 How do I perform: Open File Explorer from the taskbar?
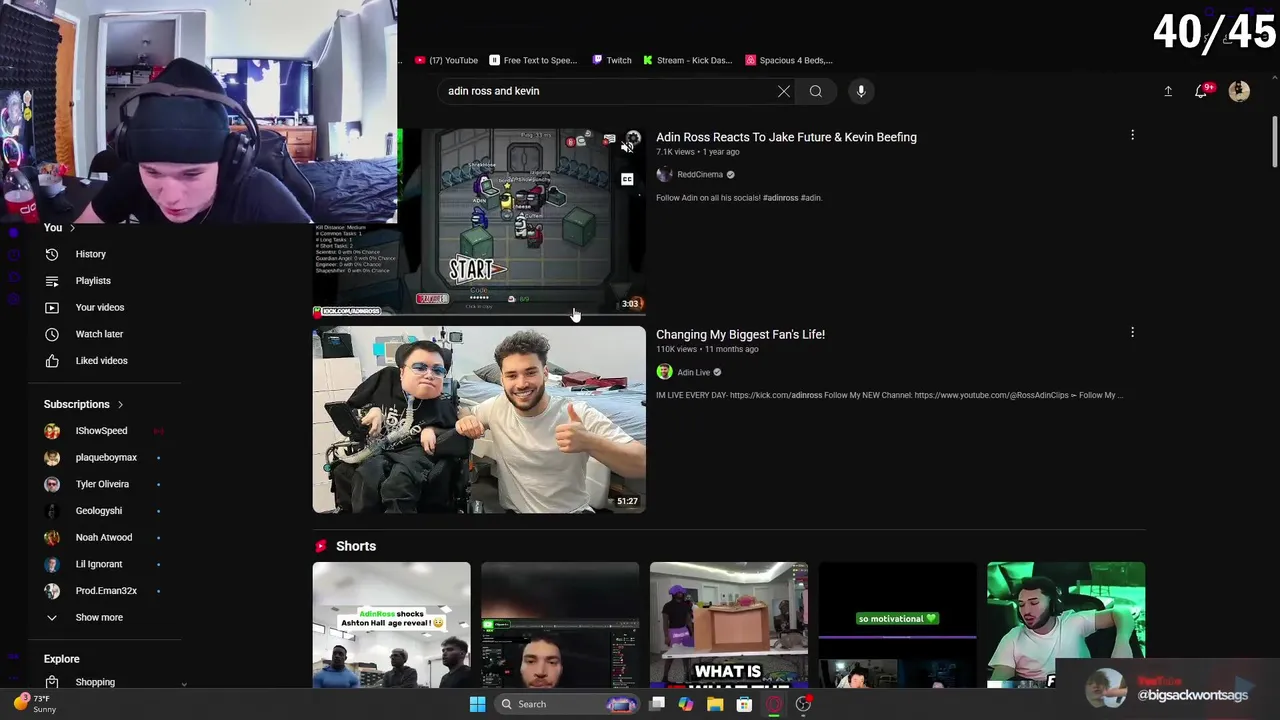[x=715, y=704]
